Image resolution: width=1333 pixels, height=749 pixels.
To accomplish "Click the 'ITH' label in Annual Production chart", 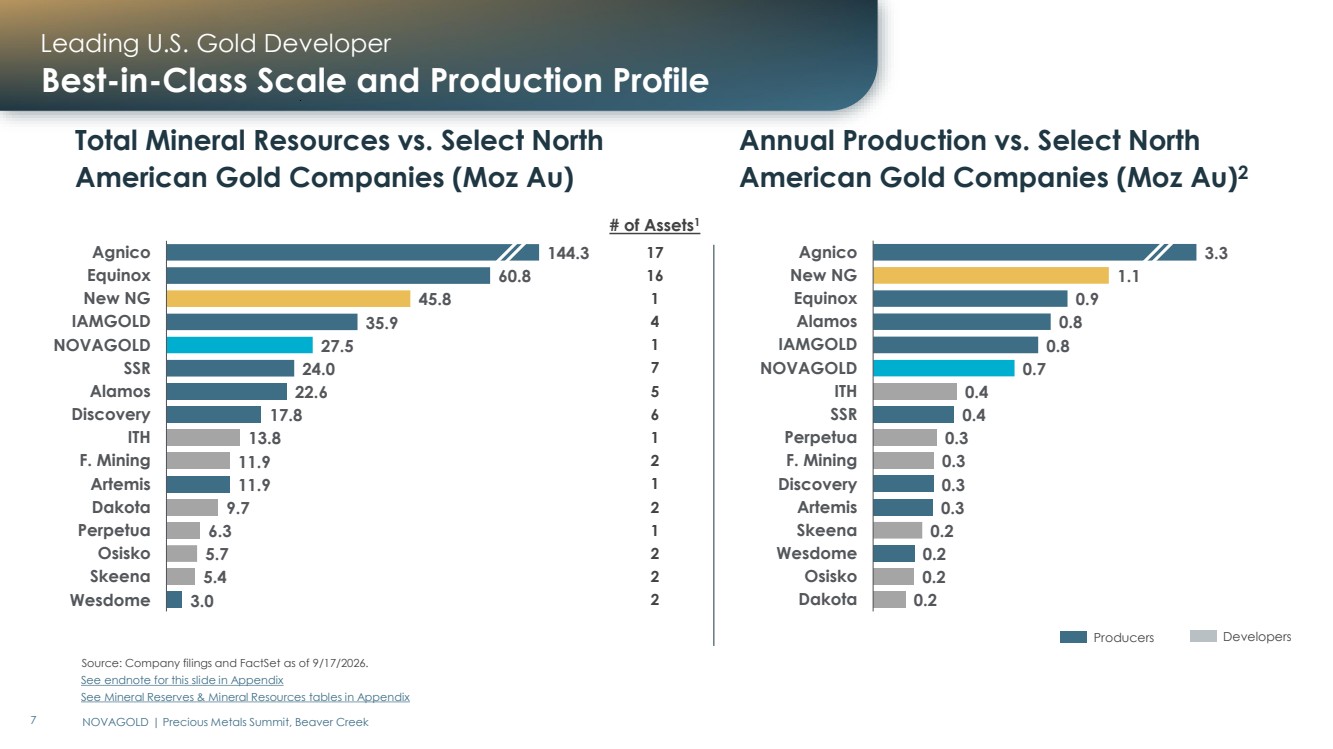I will (x=845, y=391).
